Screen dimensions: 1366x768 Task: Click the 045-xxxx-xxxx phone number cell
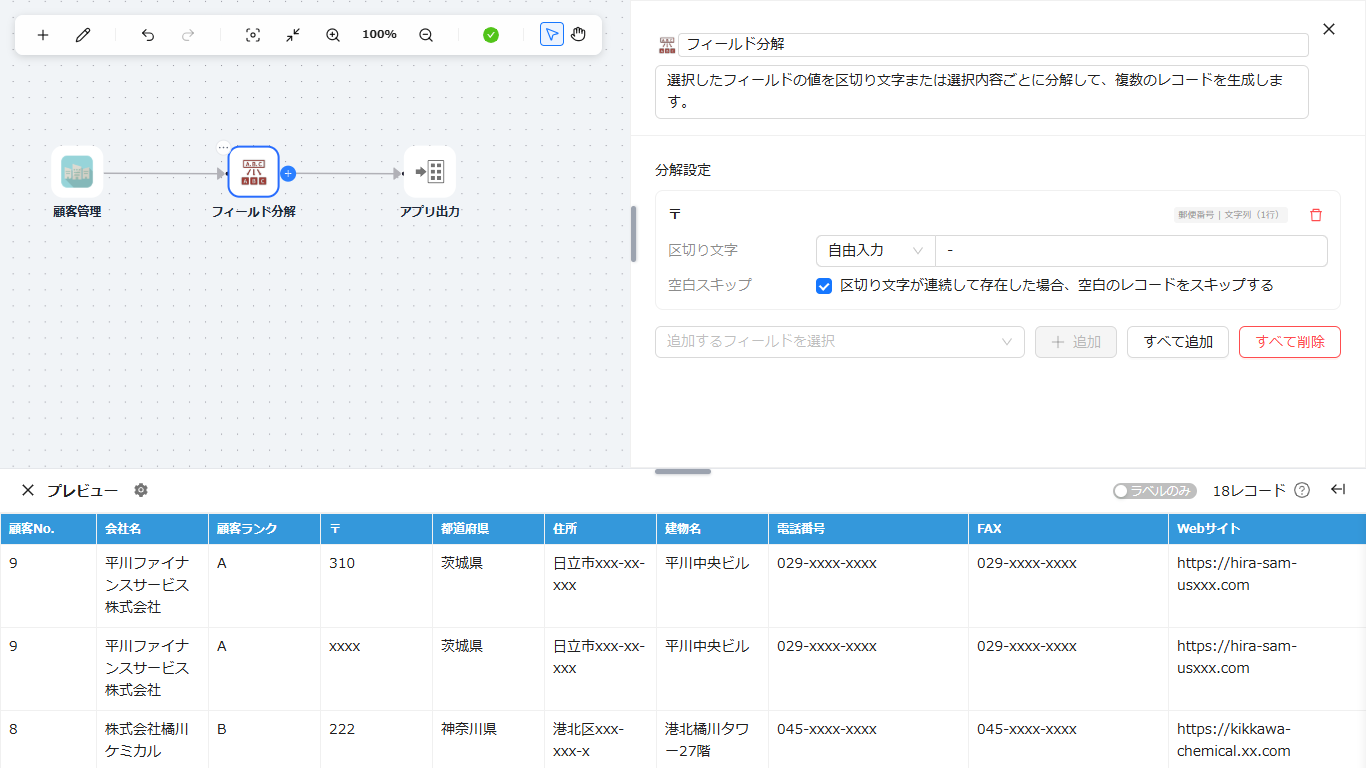[868, 739]
